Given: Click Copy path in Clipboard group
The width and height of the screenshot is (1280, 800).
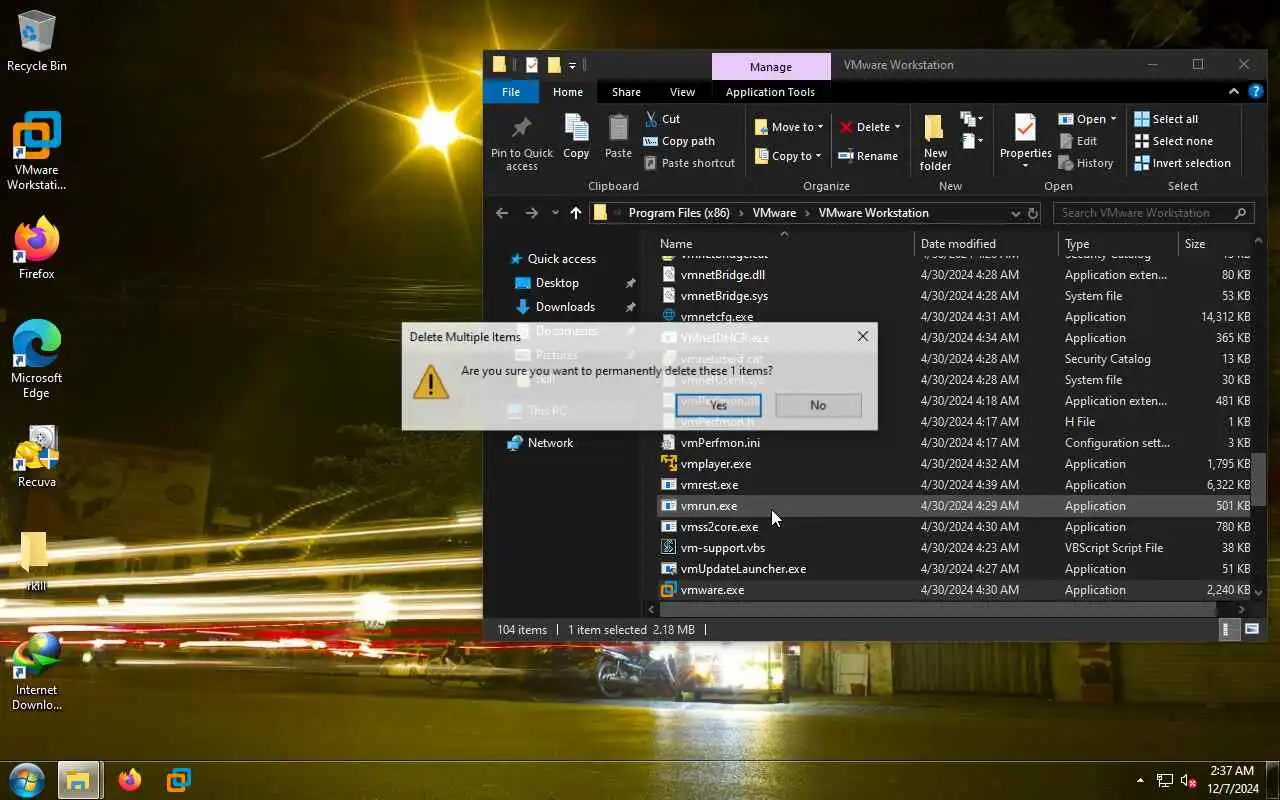Looking at the screenshot, I should (679, 141).
